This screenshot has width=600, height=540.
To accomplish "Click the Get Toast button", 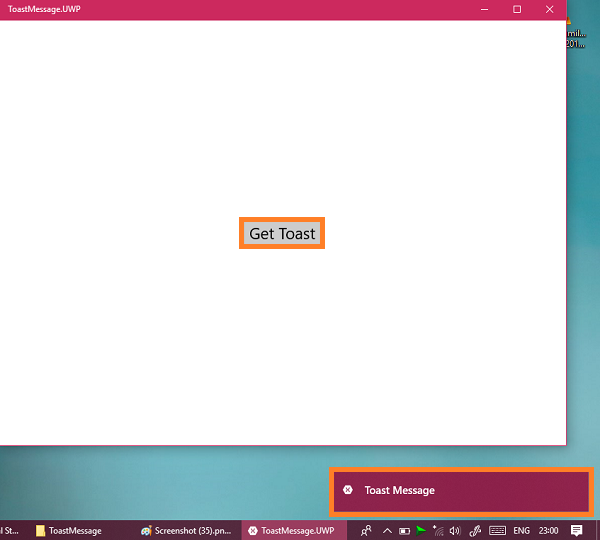I will tap(282, 233).
